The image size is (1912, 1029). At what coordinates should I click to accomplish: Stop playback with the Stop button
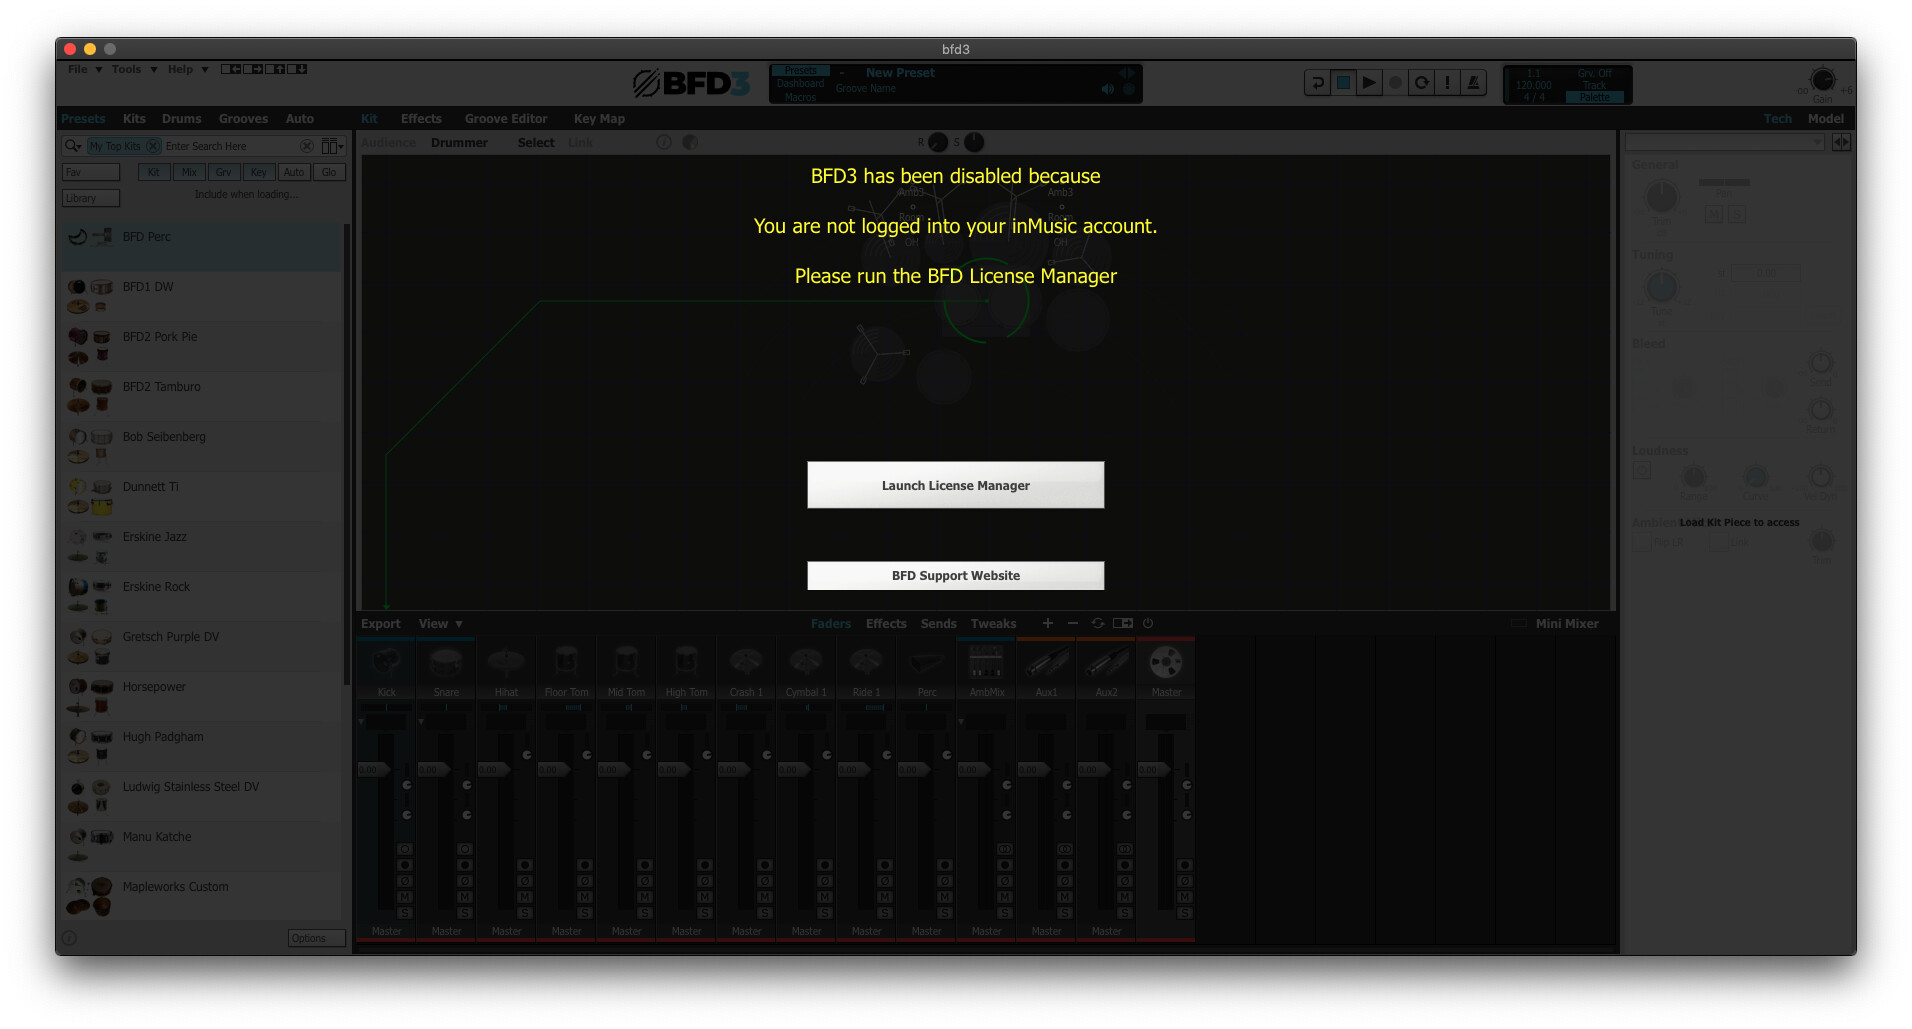1343,83
